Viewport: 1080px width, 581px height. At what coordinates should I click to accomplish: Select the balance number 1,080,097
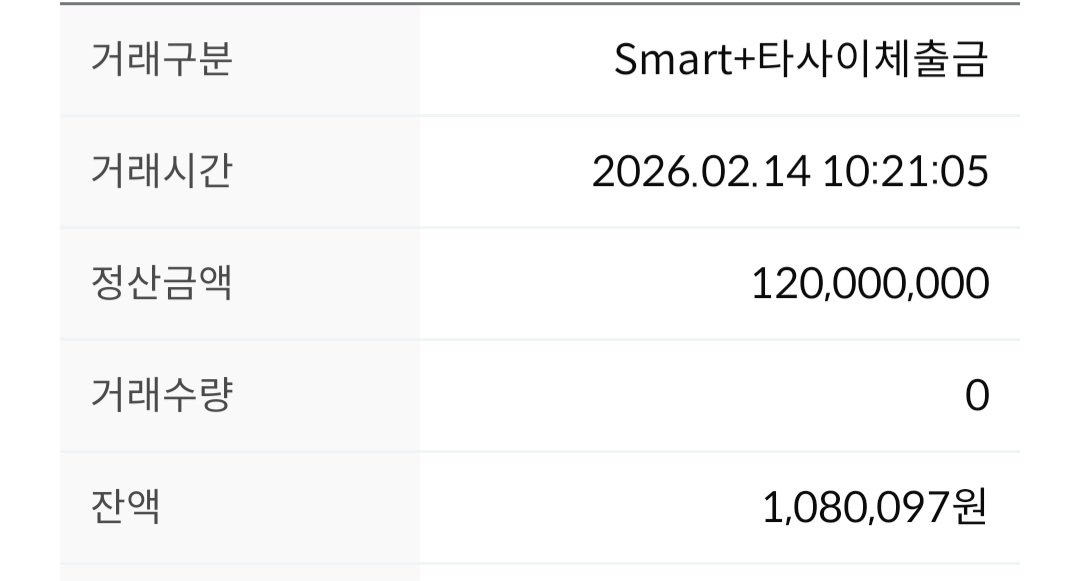(x=854, y=508)
